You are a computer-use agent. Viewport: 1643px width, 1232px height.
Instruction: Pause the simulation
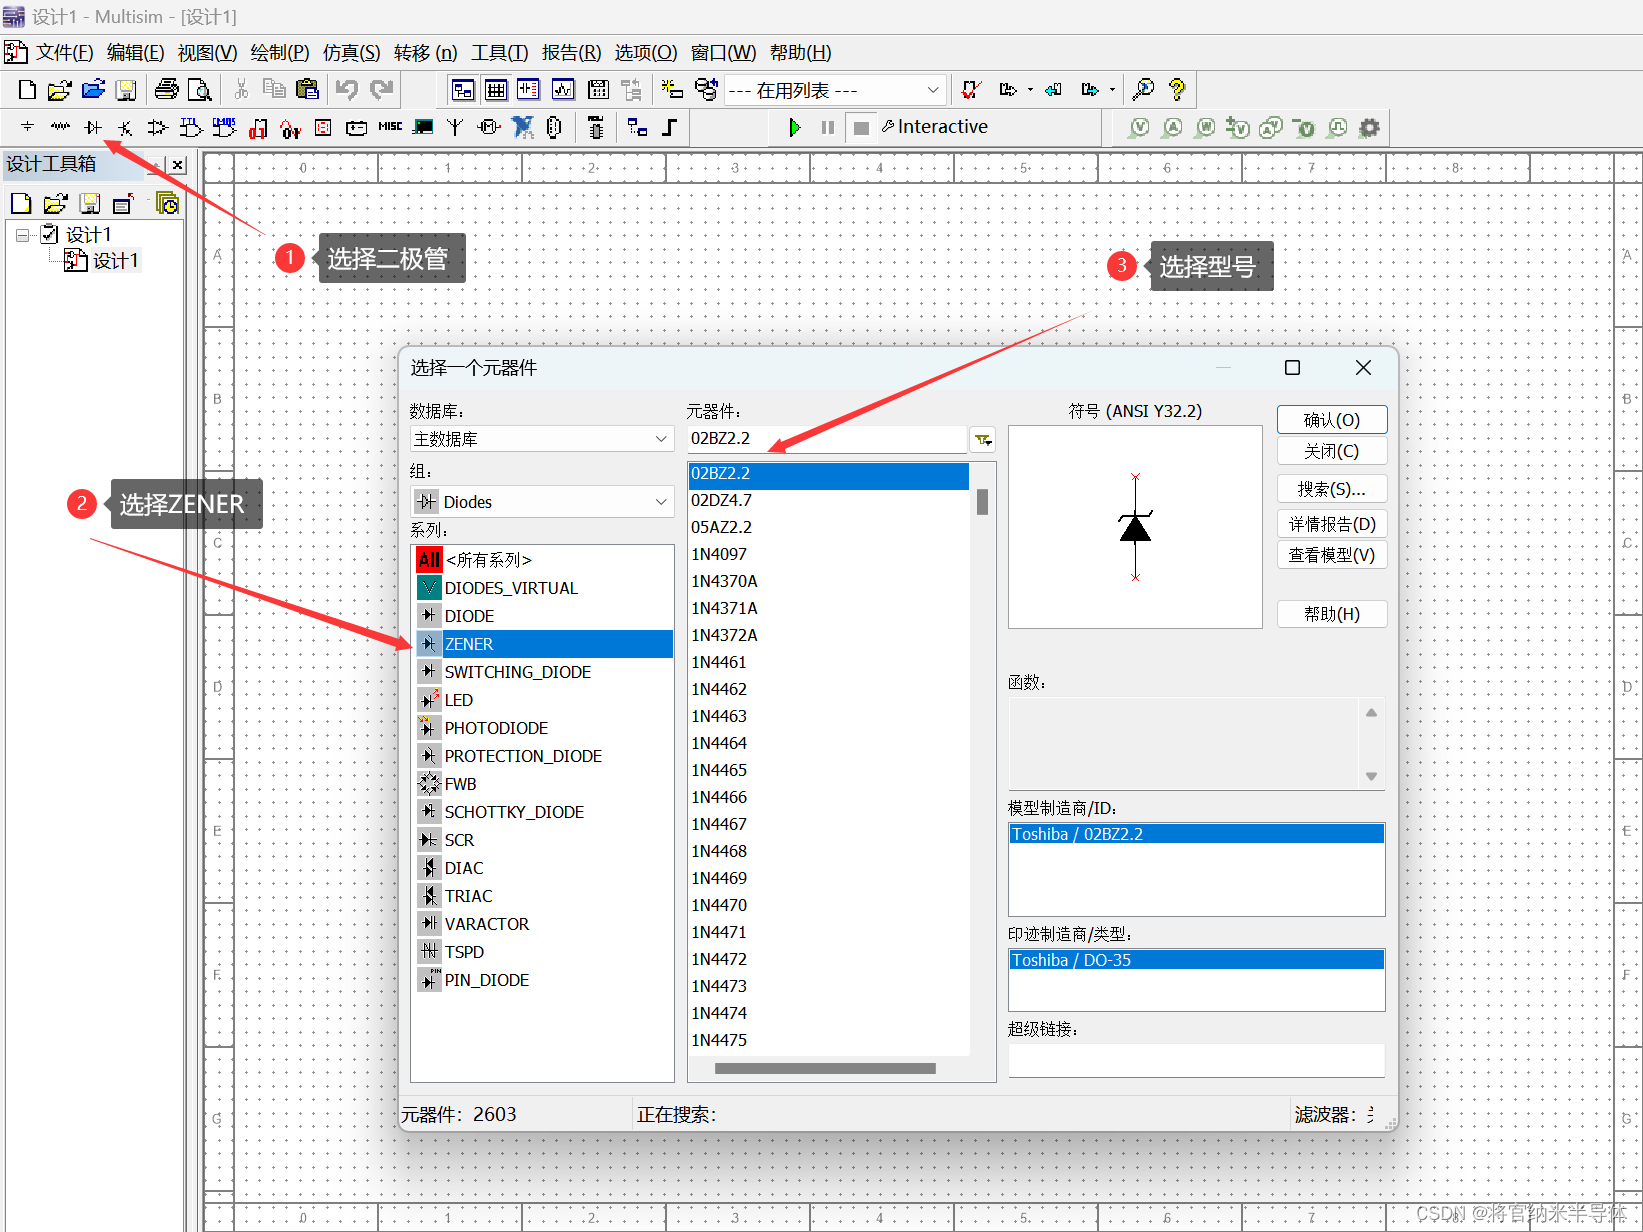pyautogui.click(x=827, y=127)
